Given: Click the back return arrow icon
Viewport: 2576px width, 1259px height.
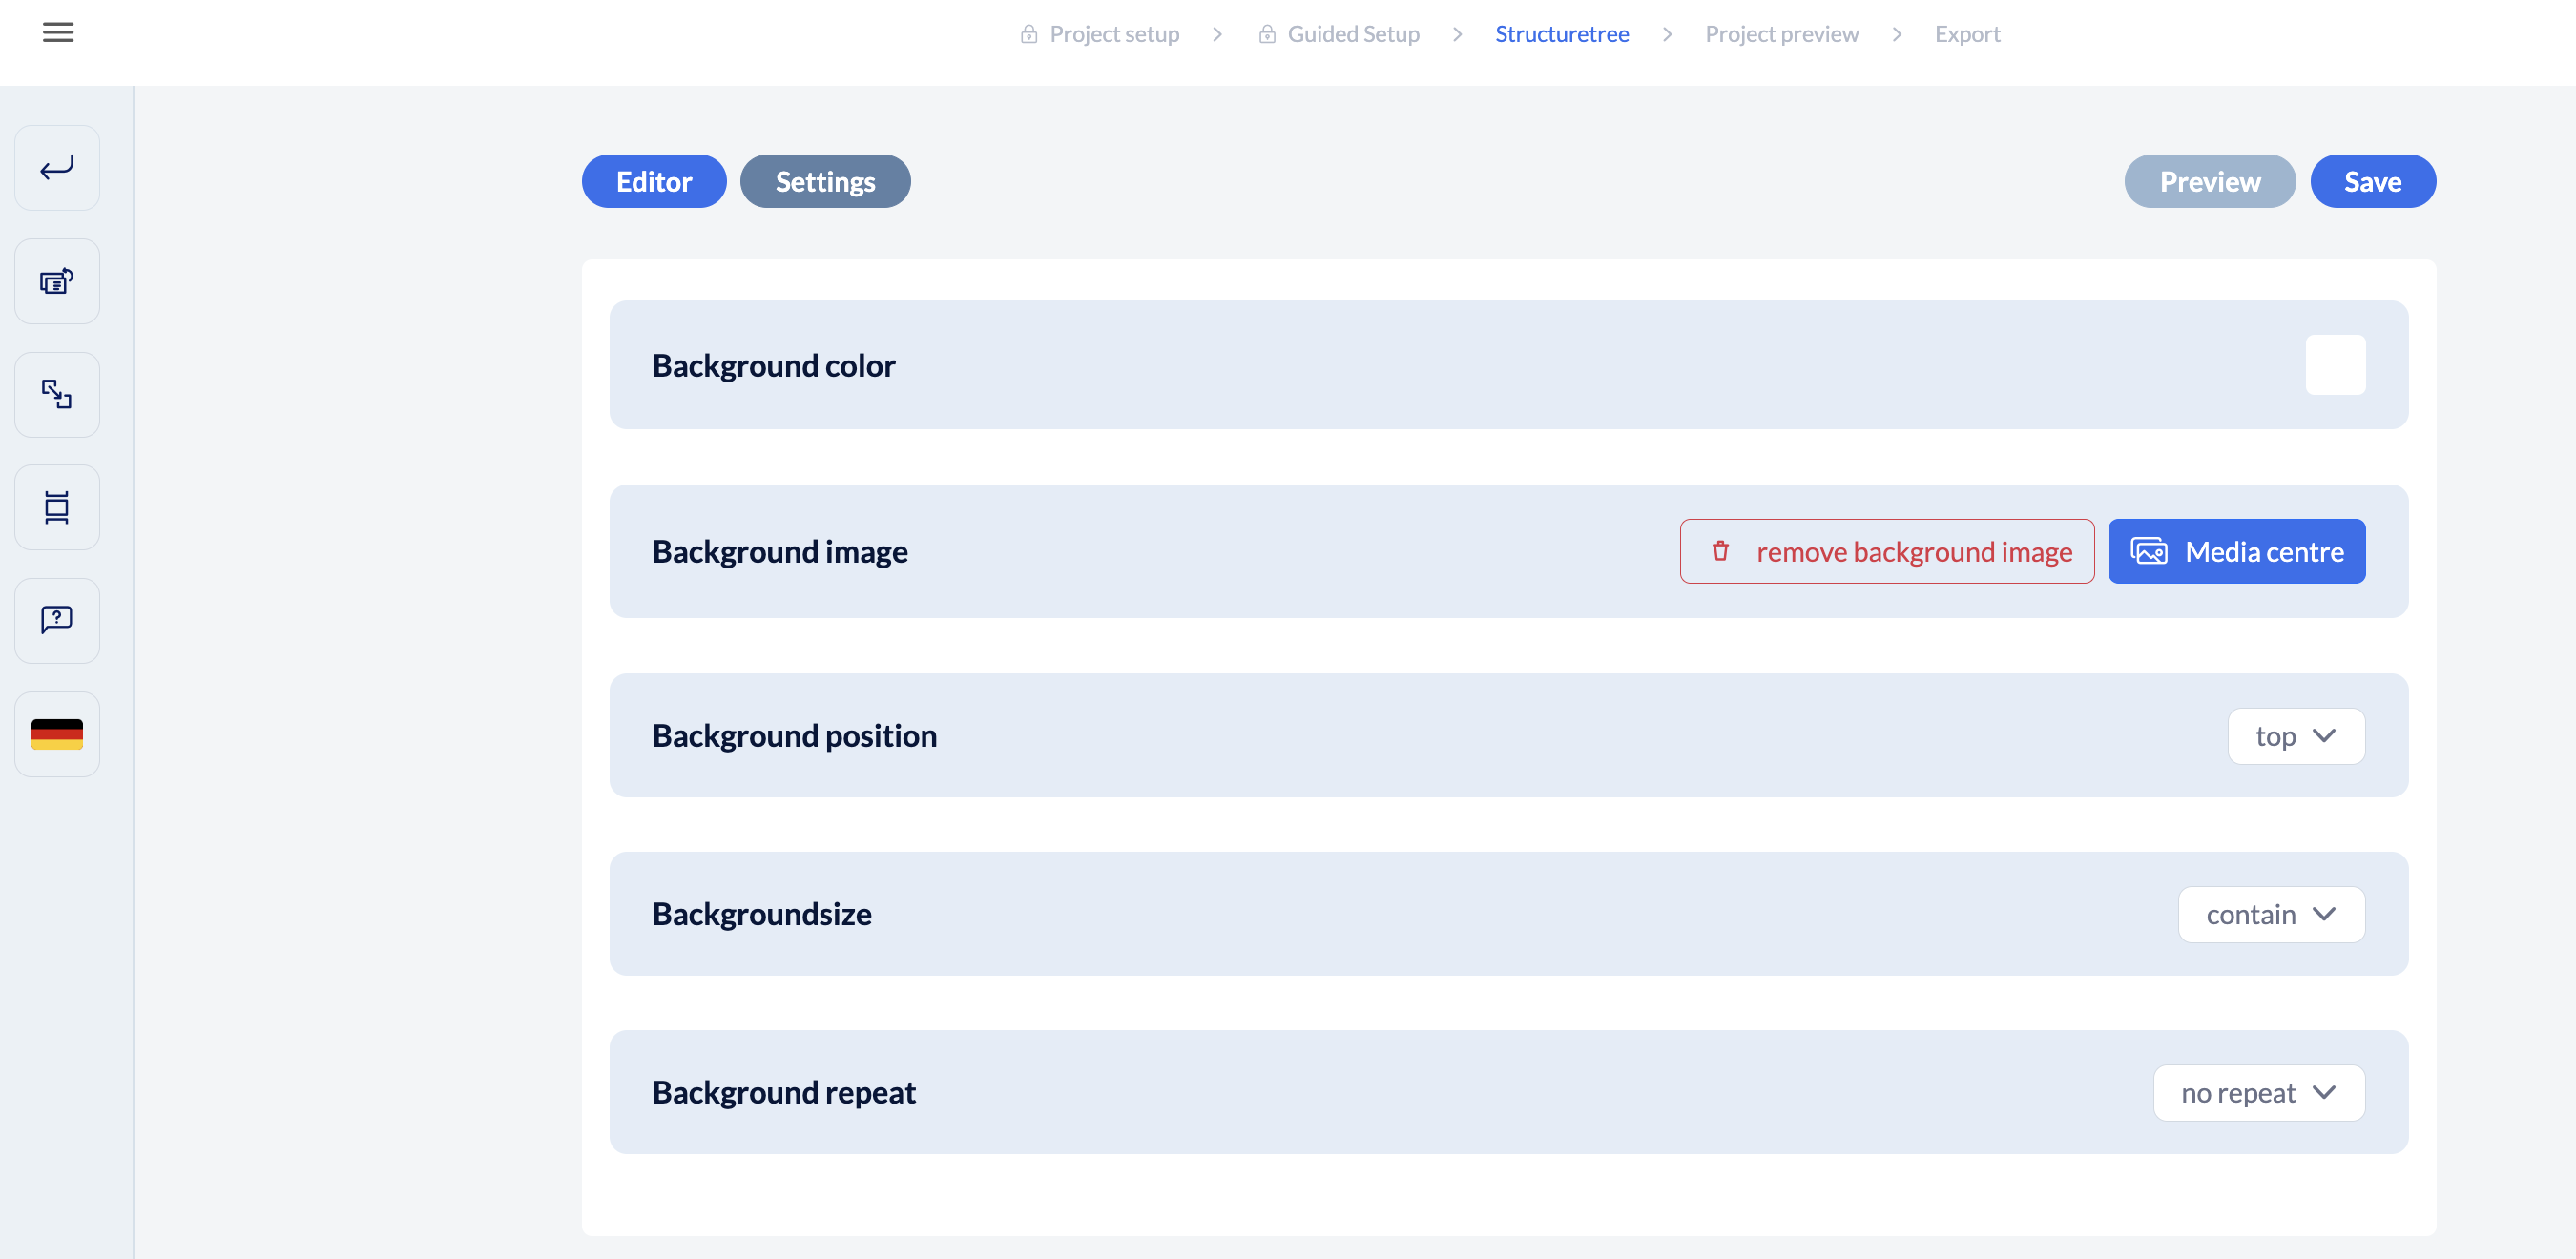Looking at the screenshot, I should [57, 168].
